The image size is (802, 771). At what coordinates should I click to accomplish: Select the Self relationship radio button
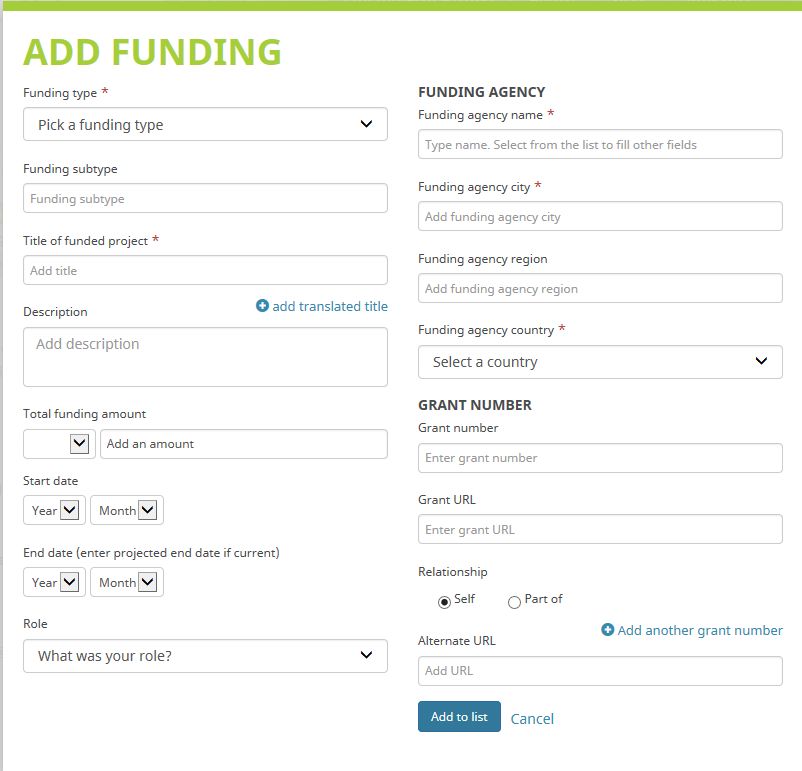pyautogui.click(x=444, y=601)
